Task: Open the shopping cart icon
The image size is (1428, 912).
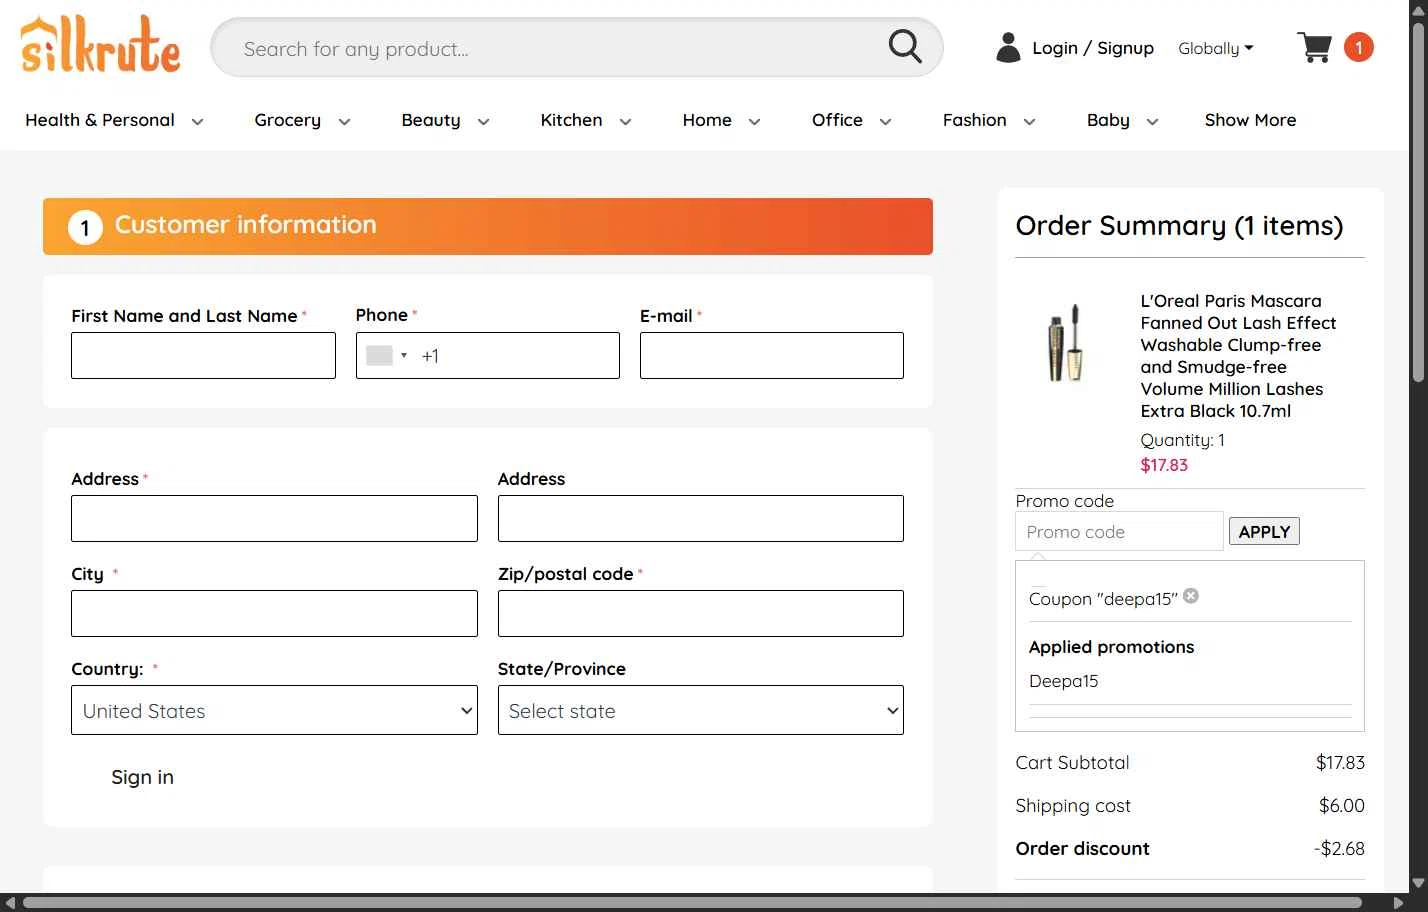Action: pyautogui.click(x=1314, y=47)
